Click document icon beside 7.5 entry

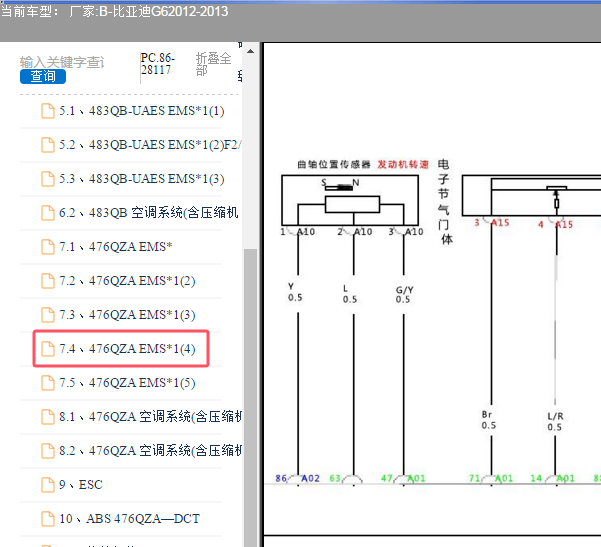[48, 383]
